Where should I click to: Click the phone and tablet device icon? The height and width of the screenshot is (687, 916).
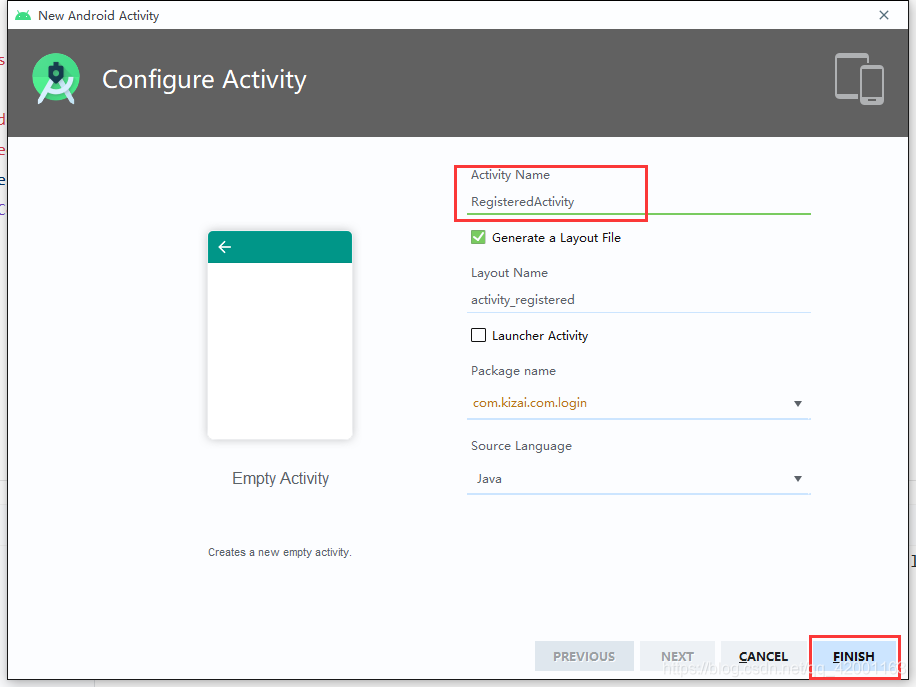[859, 79]
